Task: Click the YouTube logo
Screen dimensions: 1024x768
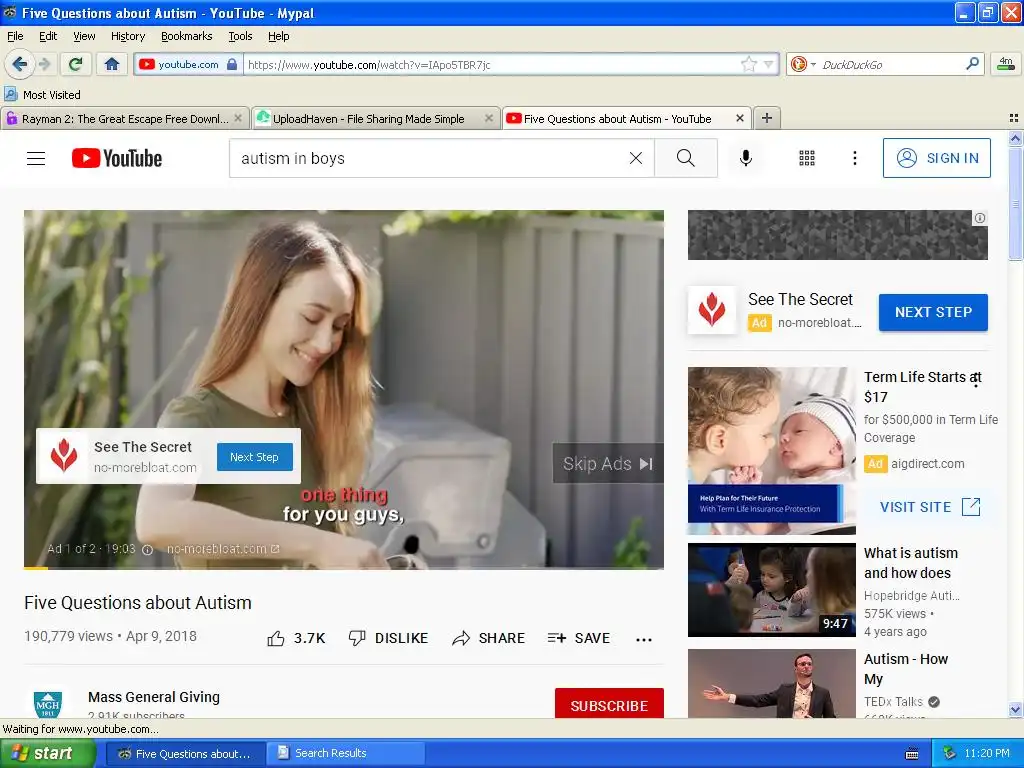Action: pyautogui.click(x=117, y=158)
